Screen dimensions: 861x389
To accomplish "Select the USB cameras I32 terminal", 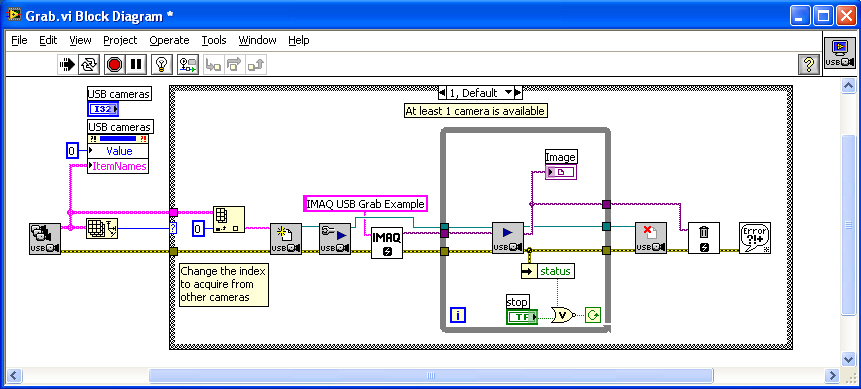I will tap(103, 109).
